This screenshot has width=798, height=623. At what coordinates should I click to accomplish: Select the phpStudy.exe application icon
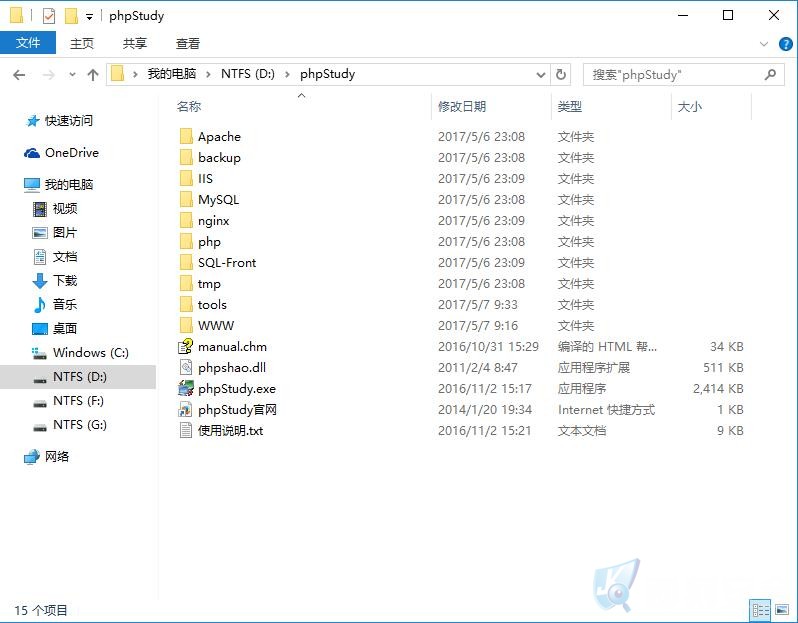click(x=186, y=388)
